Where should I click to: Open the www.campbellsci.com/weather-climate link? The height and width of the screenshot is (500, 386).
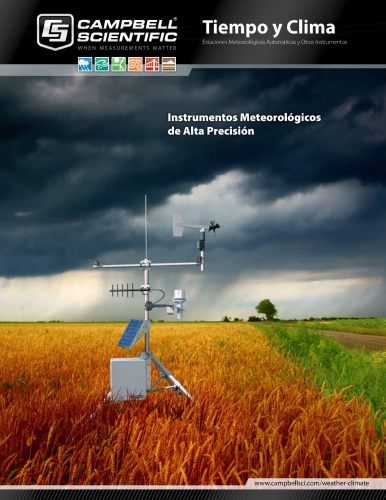(x=312, y=483)
